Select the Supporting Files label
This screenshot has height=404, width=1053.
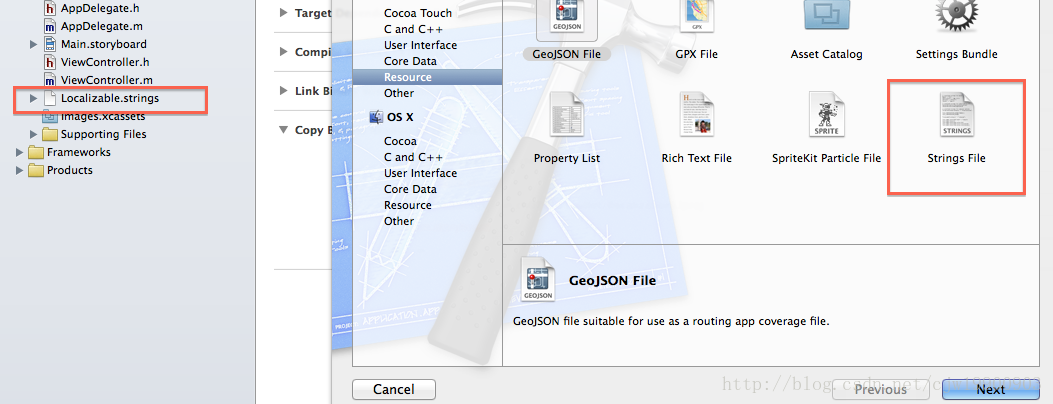[103, 134]
